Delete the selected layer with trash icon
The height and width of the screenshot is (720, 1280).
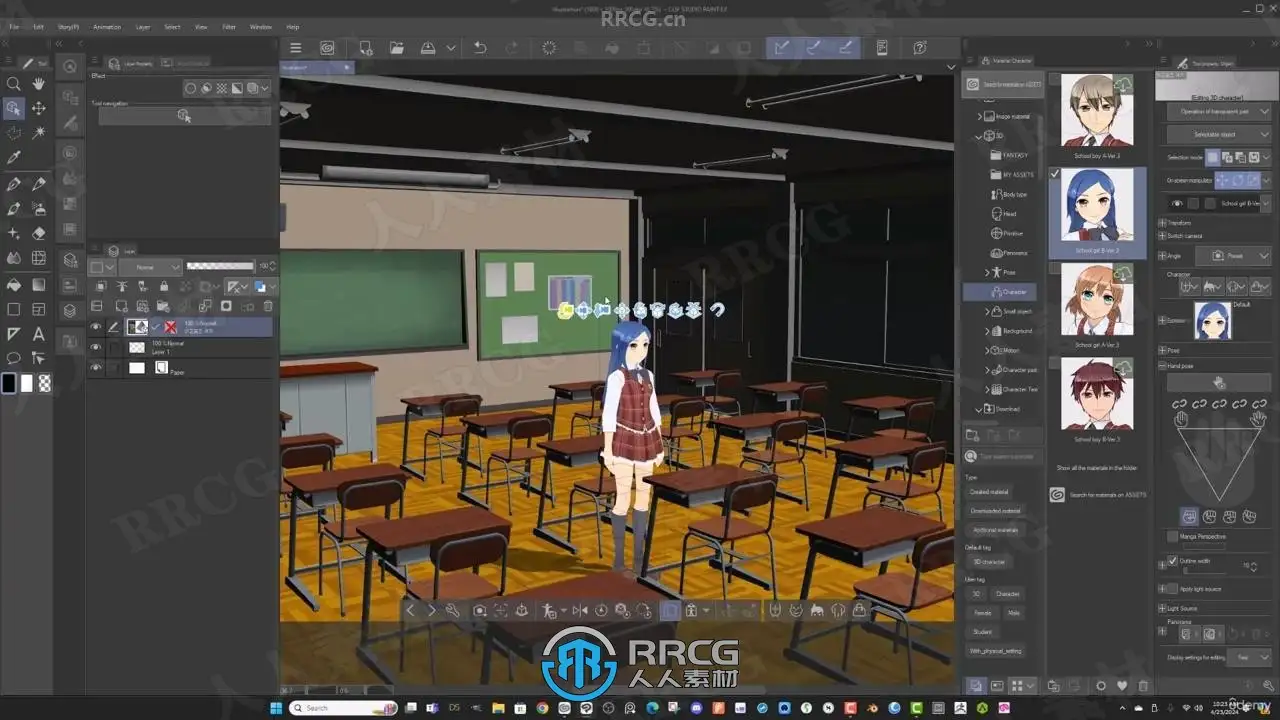coord(268,306)
